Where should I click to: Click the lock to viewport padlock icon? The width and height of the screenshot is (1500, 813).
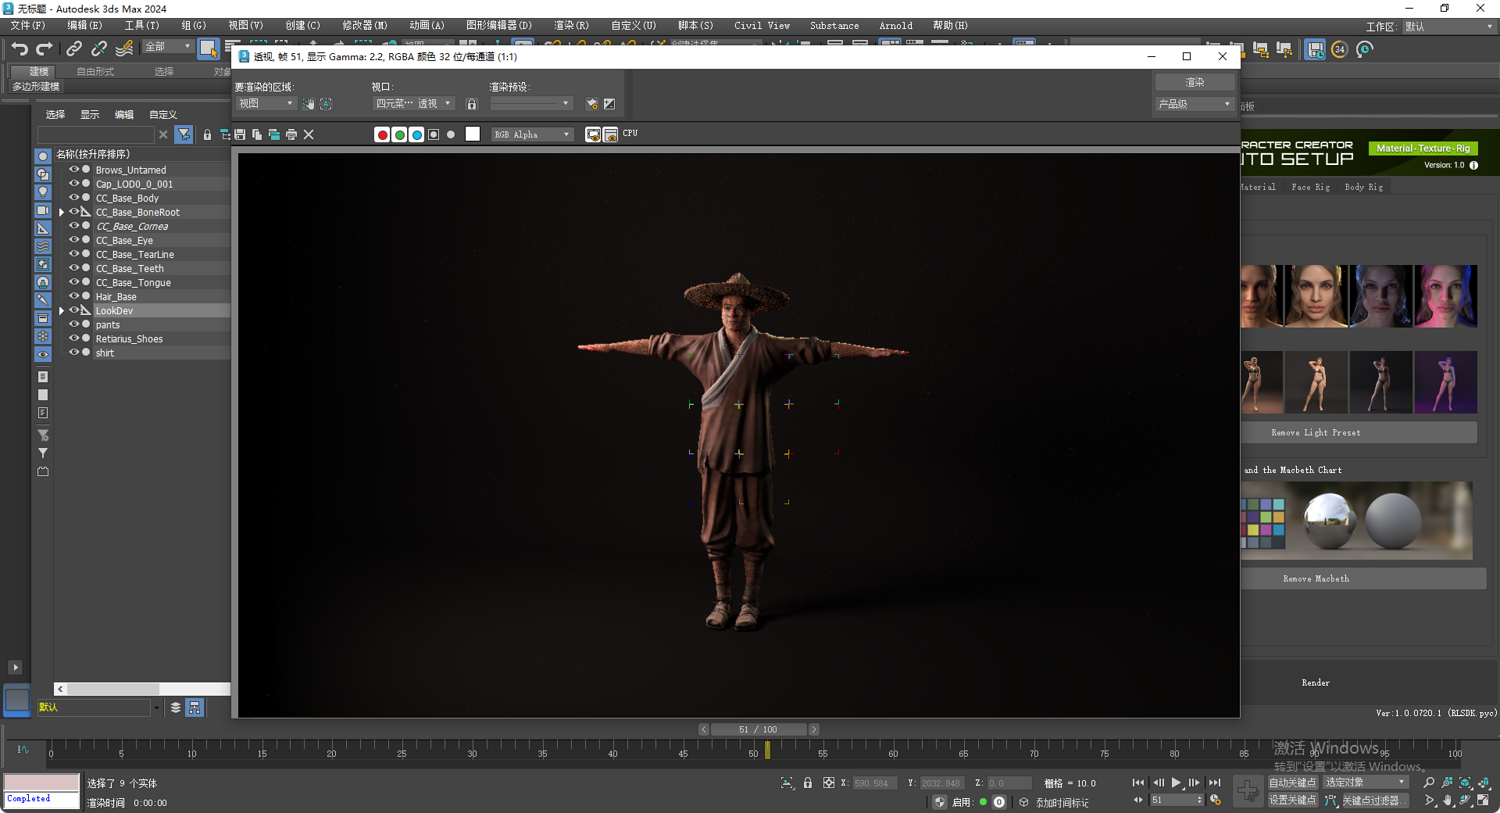pyautogui.click(x=472, y=104)
